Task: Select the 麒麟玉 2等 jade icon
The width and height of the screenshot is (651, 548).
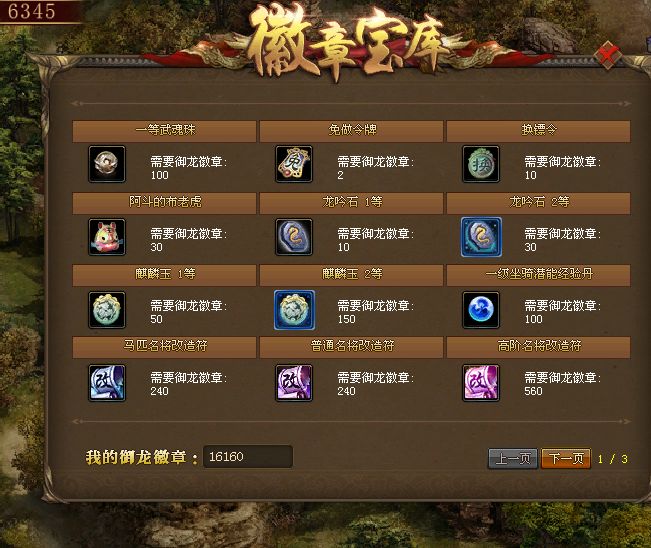Action: [294, 310]
